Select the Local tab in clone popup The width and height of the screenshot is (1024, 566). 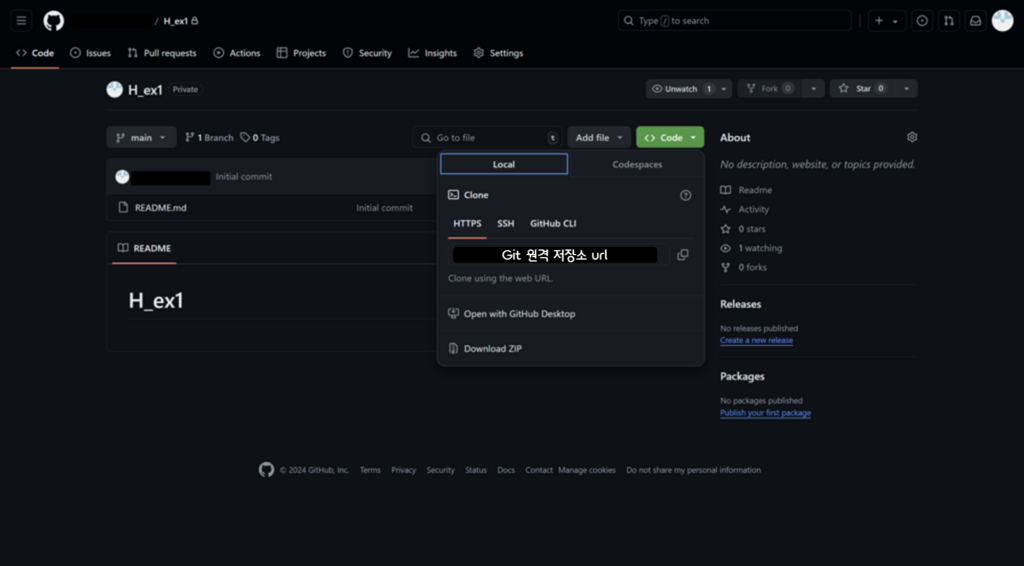click(504, 165)
